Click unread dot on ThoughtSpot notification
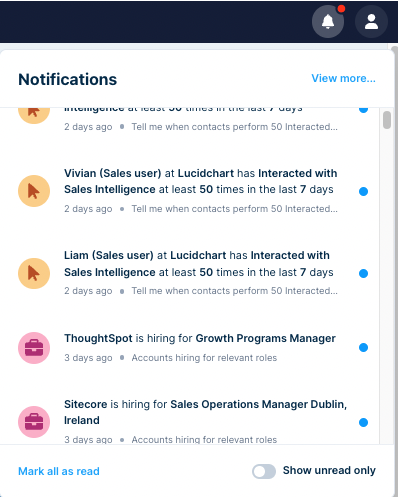398x497 pixels. point(363,348)
